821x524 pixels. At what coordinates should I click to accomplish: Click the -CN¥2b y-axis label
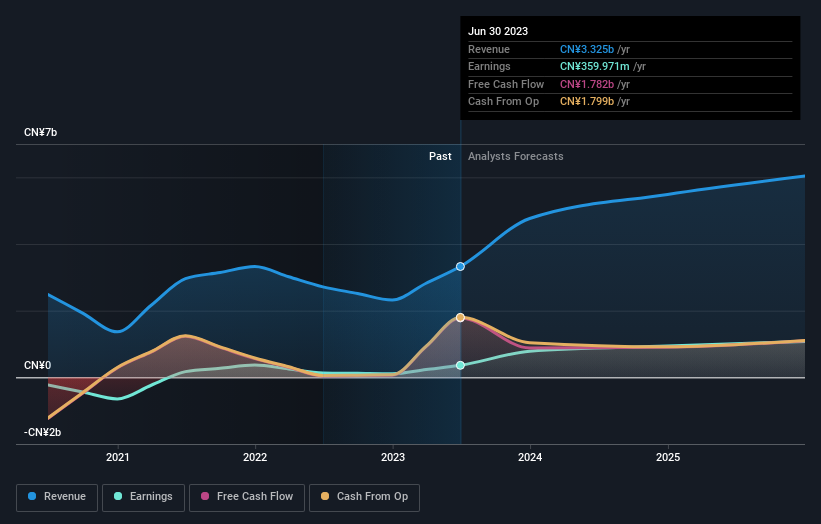[x=42, y=432]
